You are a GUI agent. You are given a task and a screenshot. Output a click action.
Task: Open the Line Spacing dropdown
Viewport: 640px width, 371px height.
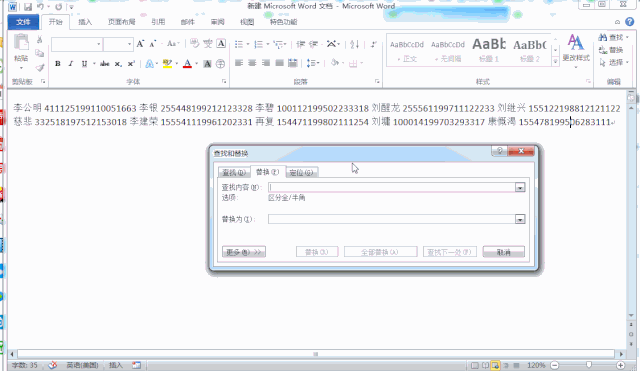coord(313,63)
